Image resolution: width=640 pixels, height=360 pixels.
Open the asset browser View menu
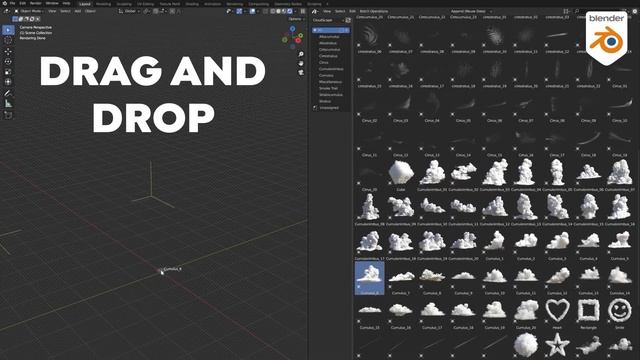[x=327, y=11]
